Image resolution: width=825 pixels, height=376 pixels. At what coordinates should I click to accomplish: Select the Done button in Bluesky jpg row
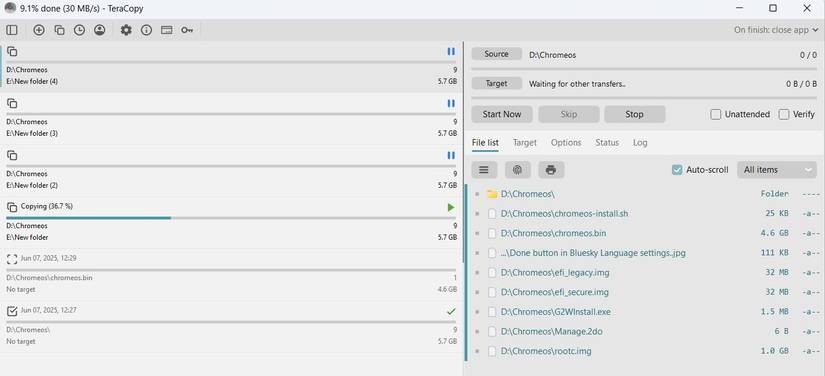pyautogui.click(x=646, y=253)
